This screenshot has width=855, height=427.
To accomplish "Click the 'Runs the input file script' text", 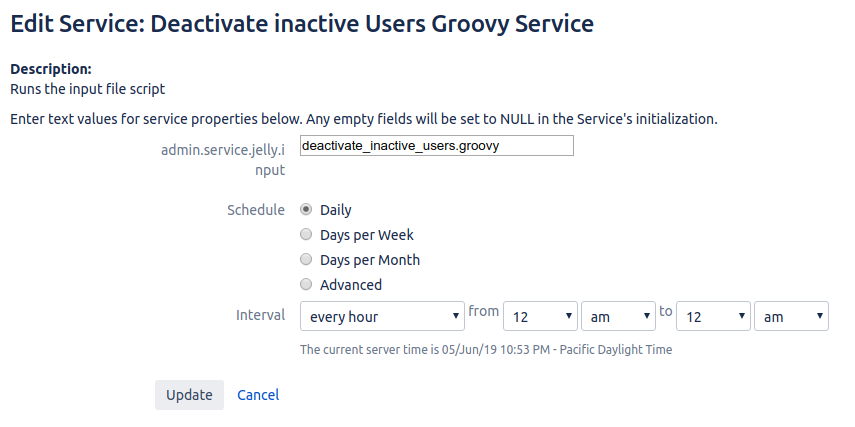I will coord(87,89).
